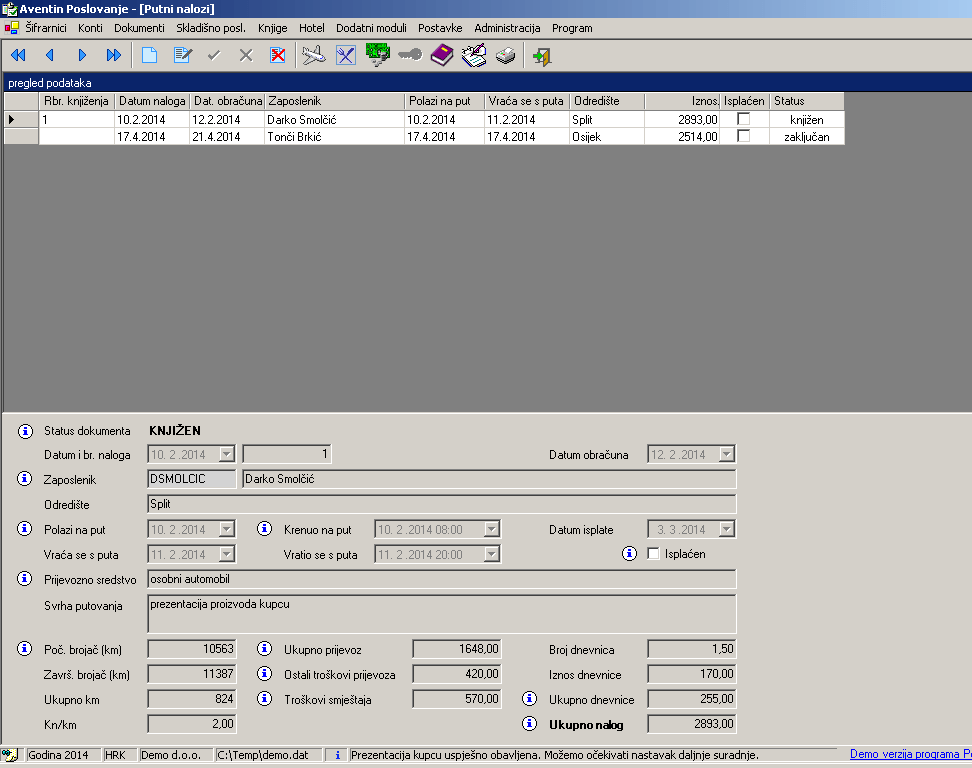
Task: Check the Isplaćen checkbox in details form
Action: (x=654, y=554)
